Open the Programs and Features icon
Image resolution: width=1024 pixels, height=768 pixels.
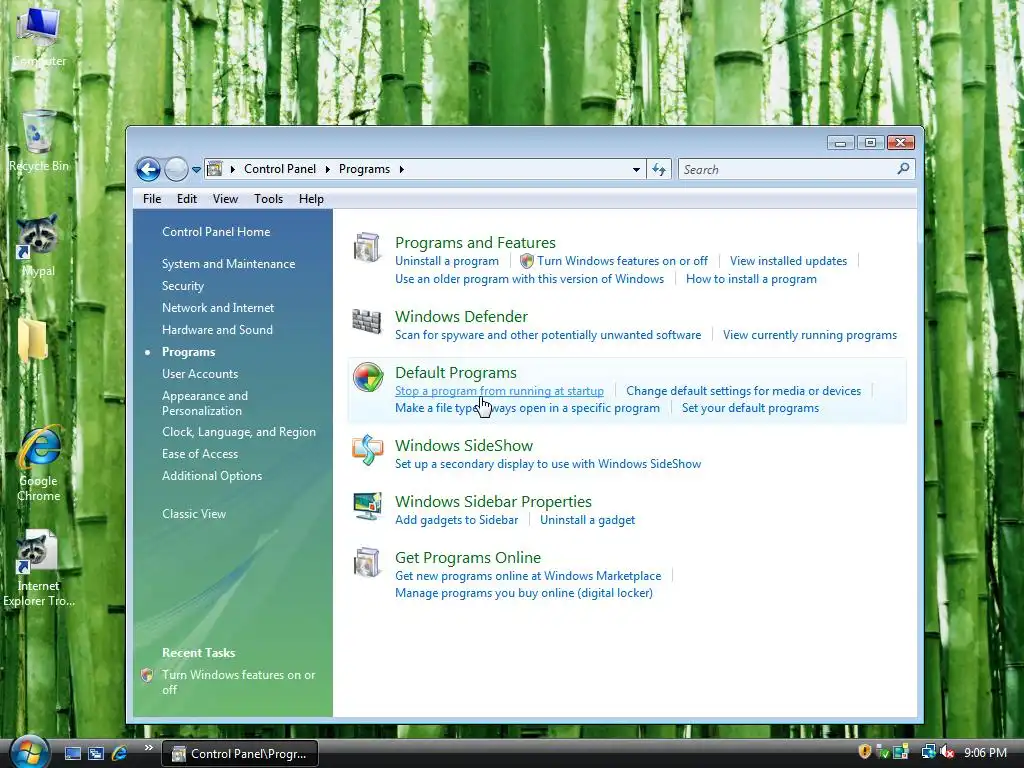point(367,248)
